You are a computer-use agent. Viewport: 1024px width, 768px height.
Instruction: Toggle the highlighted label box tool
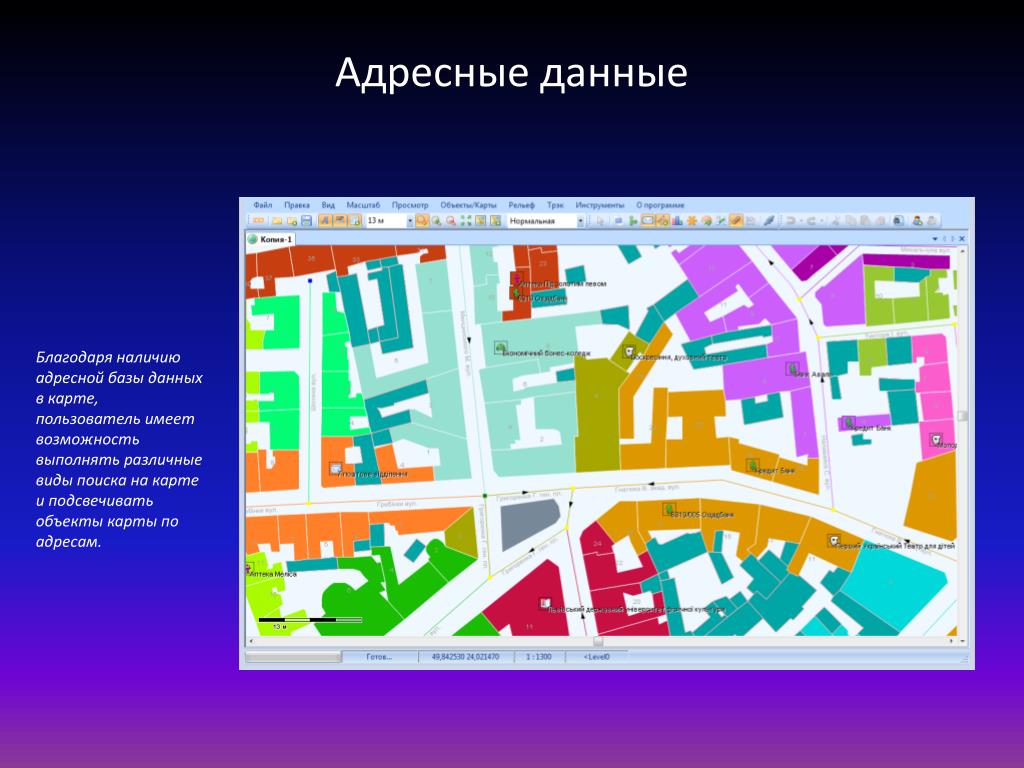[x=648, y=221]
